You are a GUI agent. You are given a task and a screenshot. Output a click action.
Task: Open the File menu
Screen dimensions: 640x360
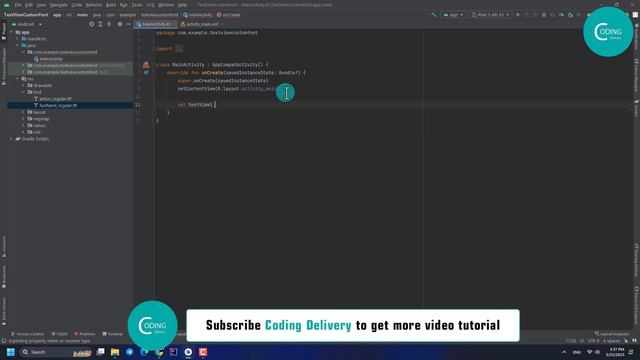click(x=18, y=5)
